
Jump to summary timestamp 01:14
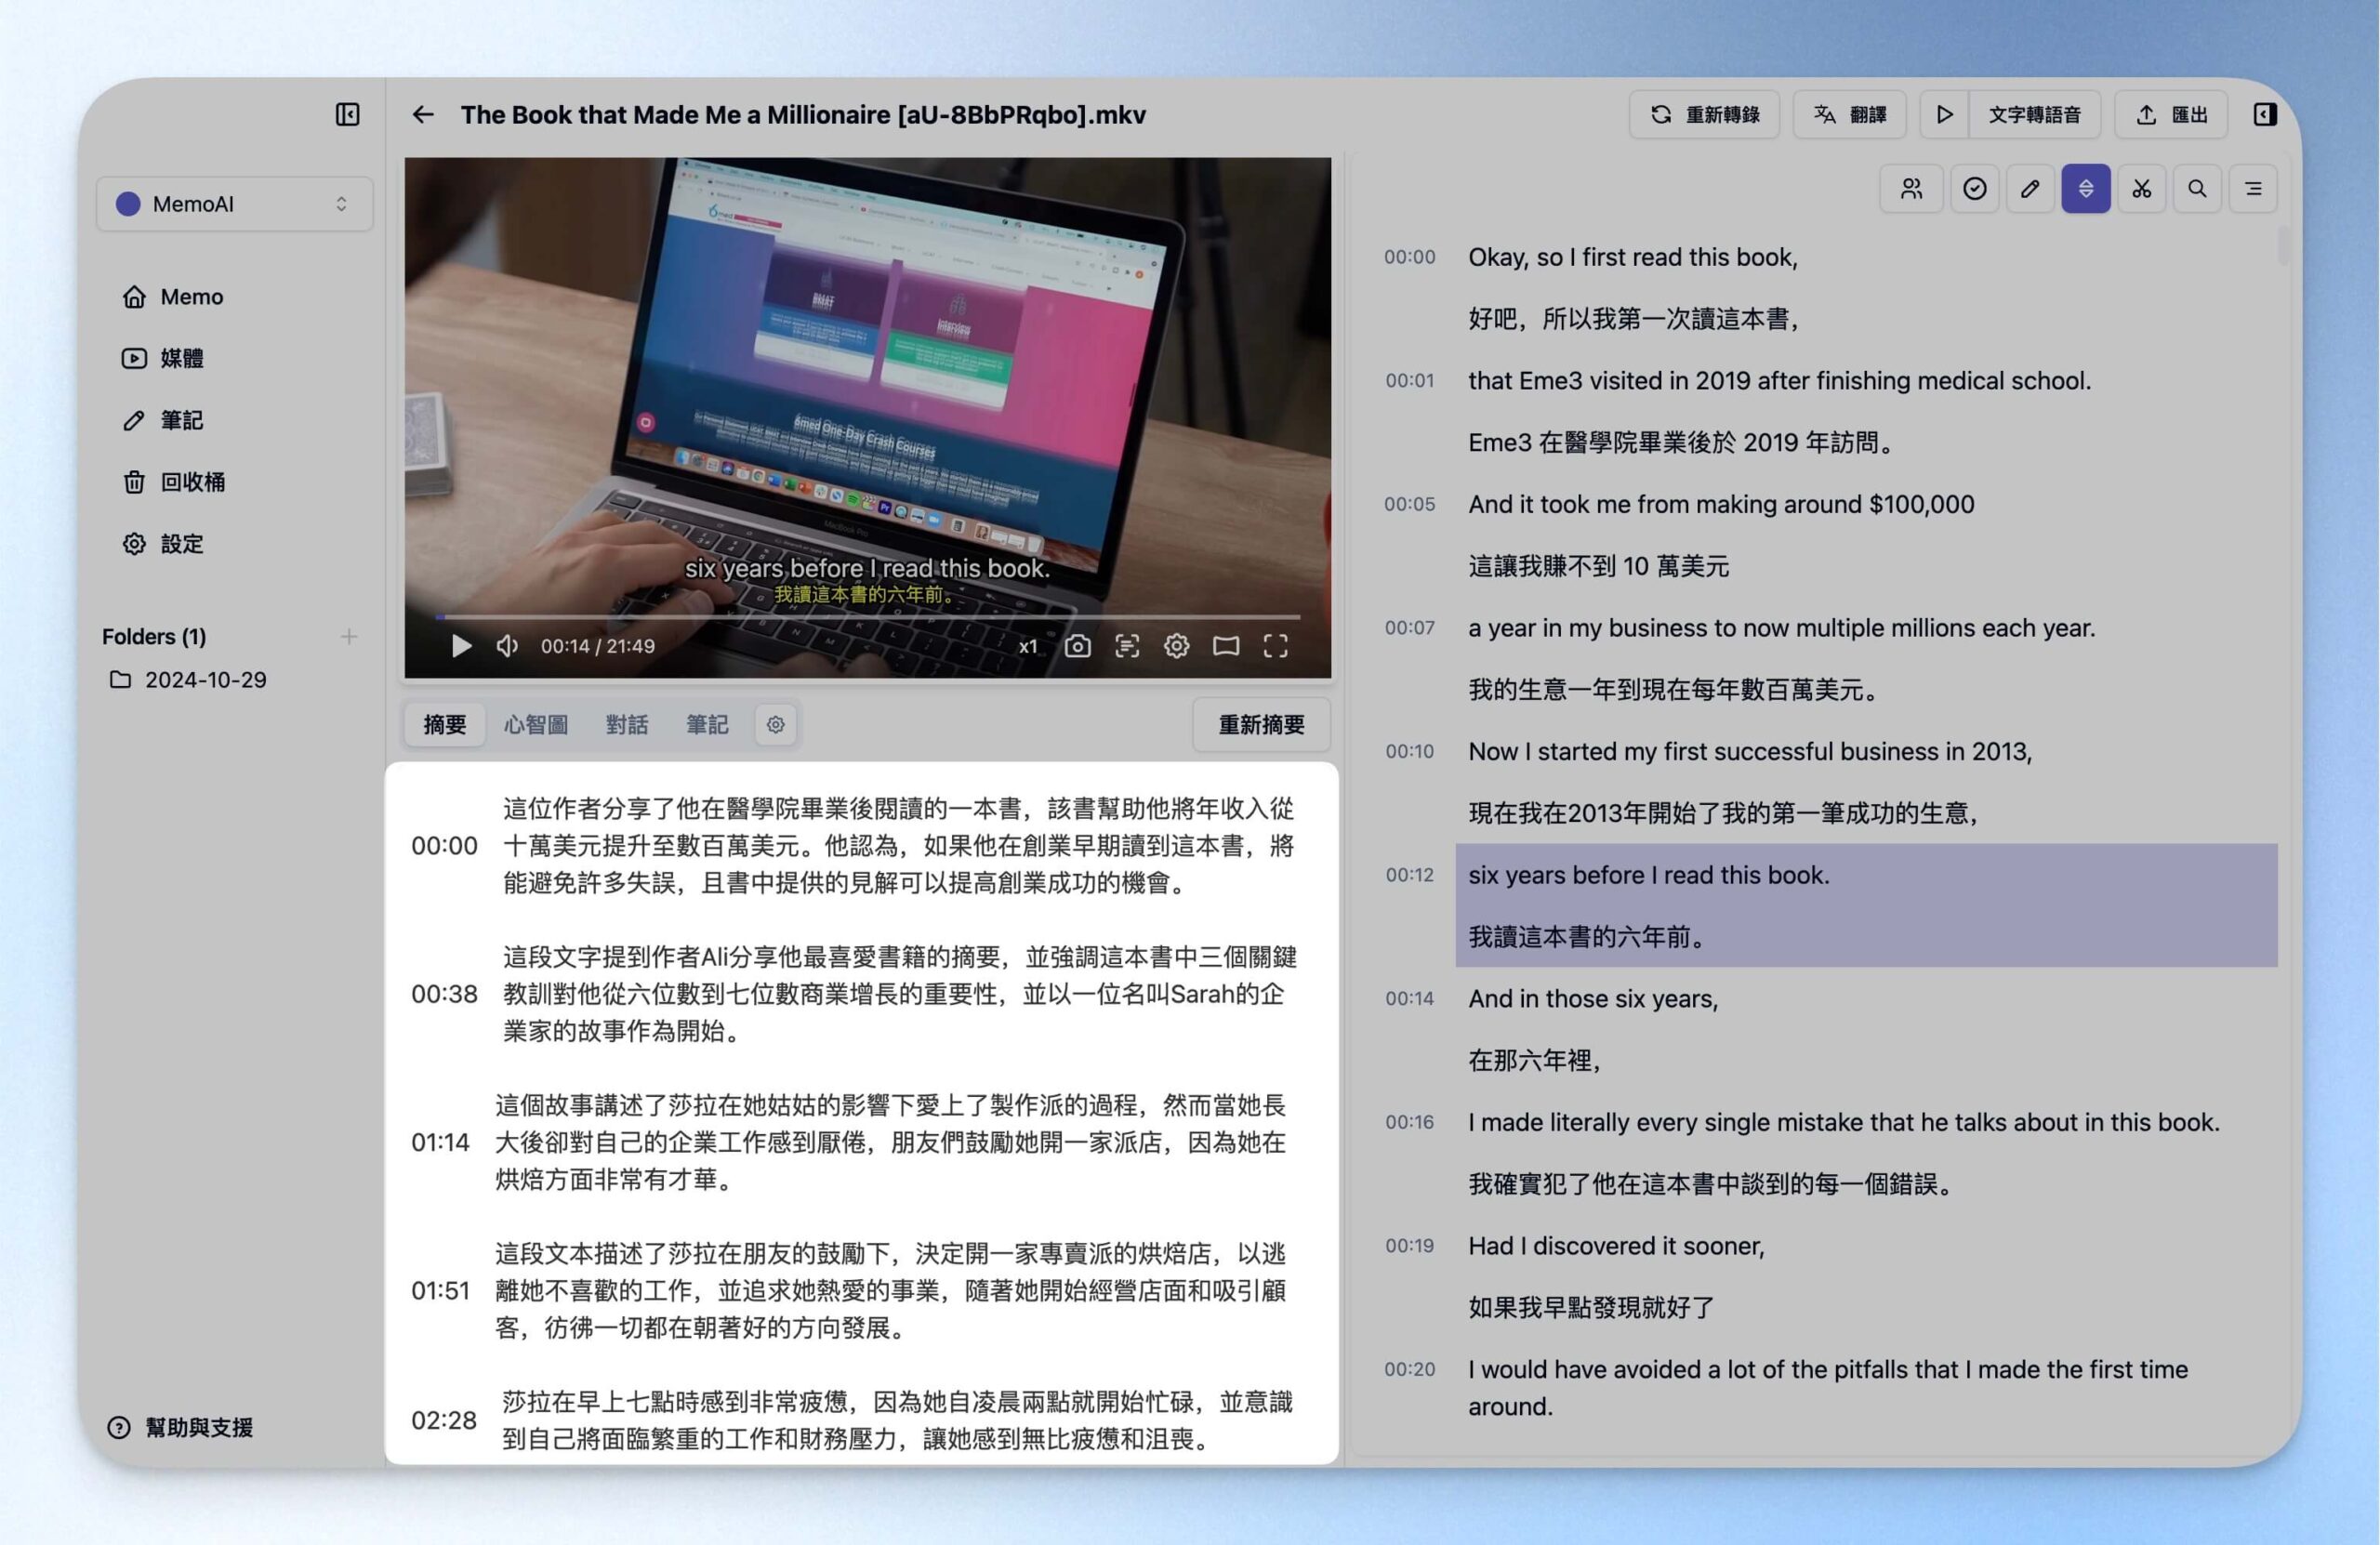440,1142
